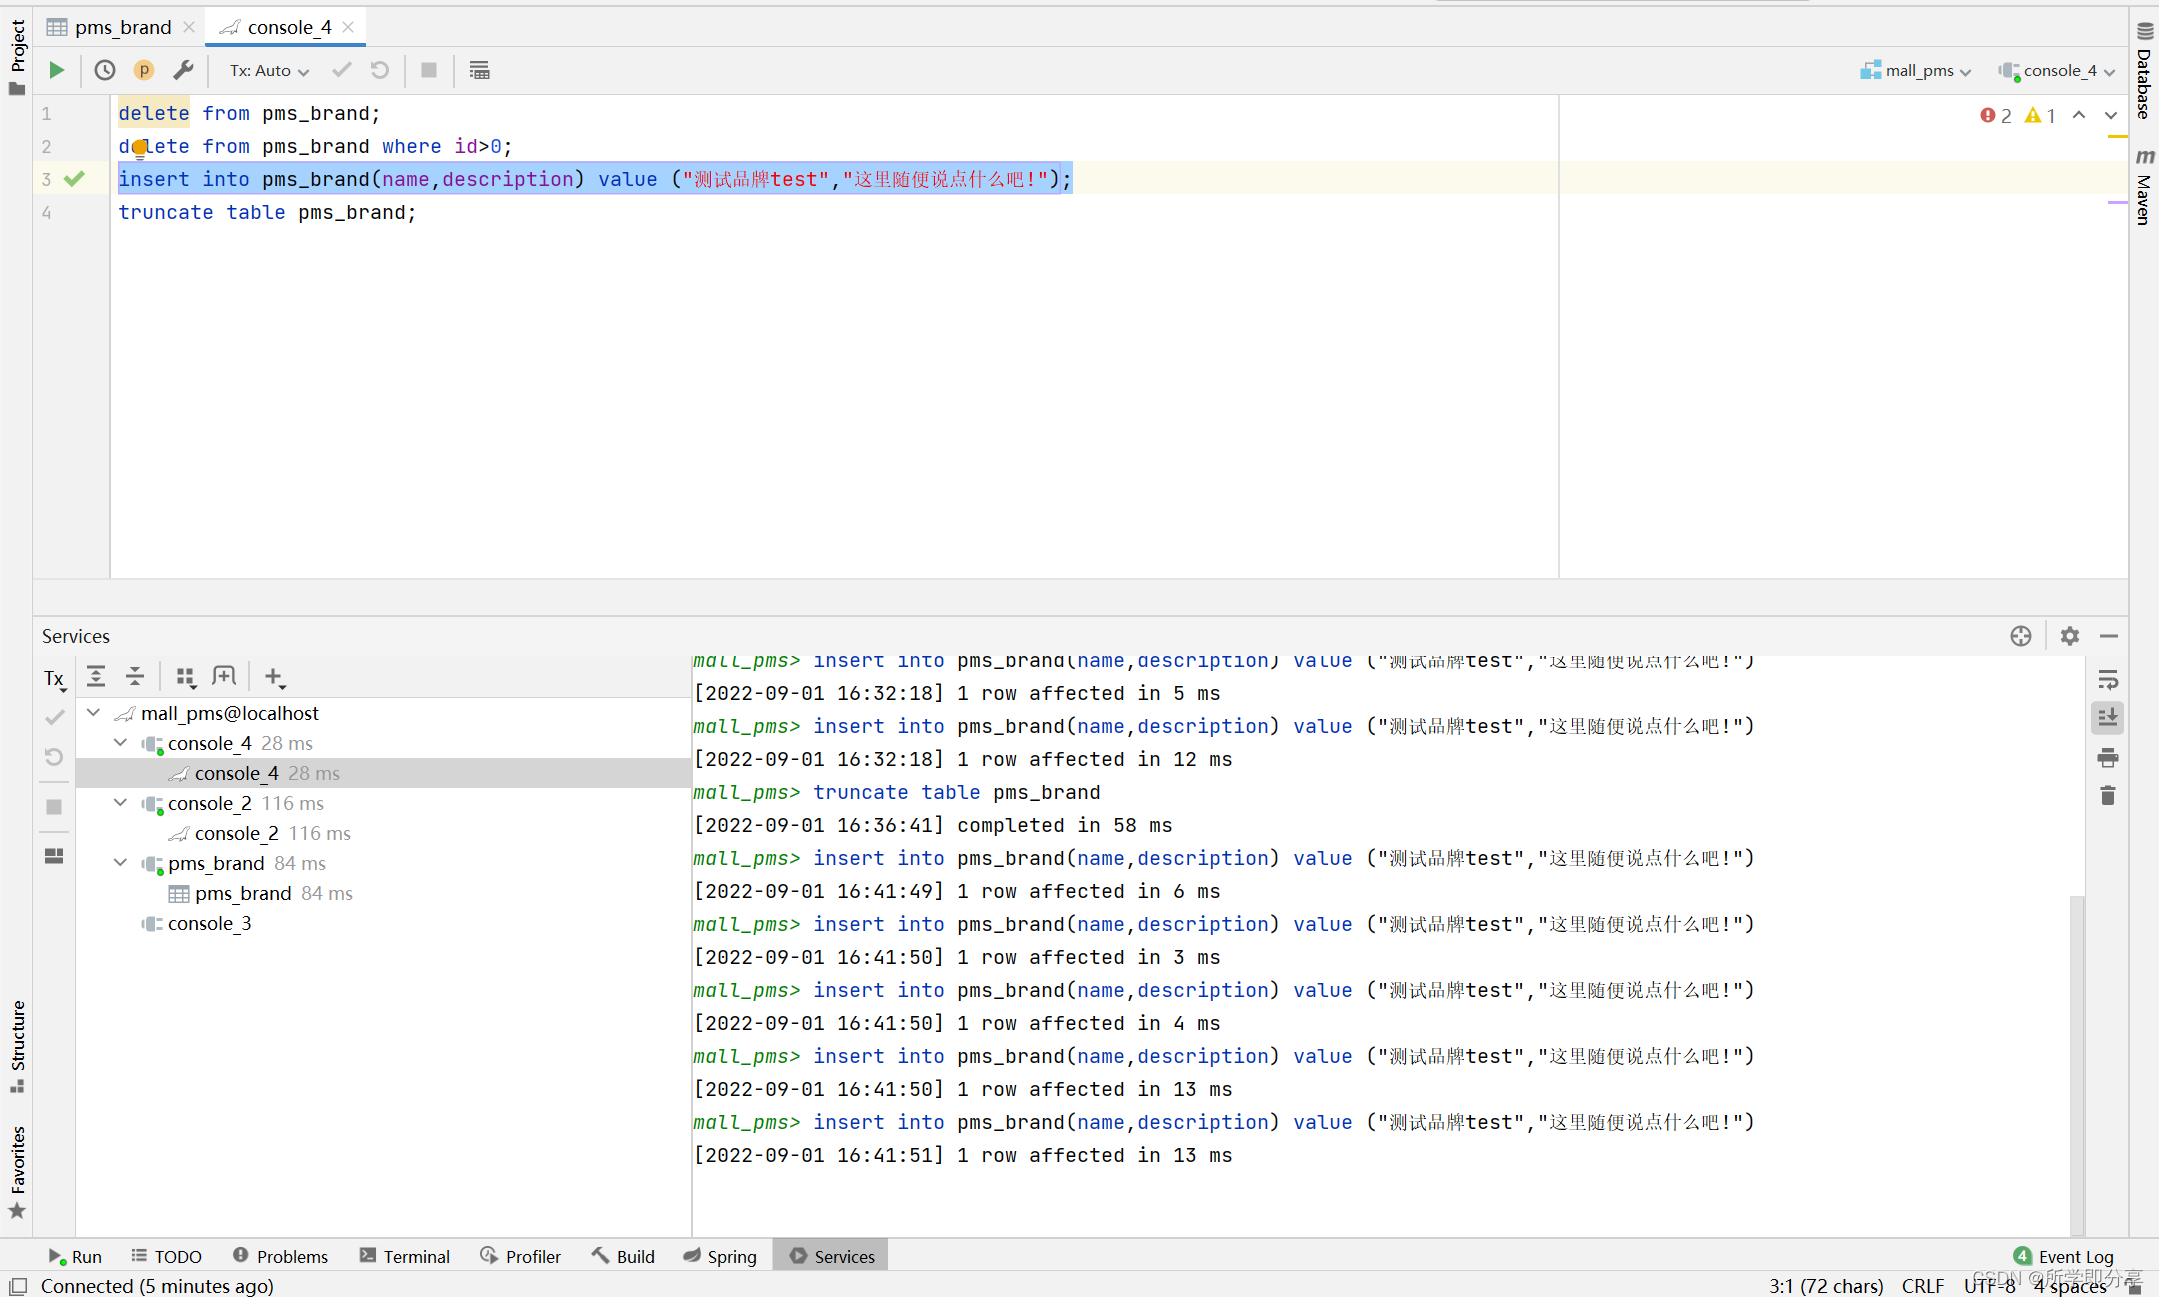Delete output with trash icon in Services
The image size is (2159, 1297).
(2109, 795)
